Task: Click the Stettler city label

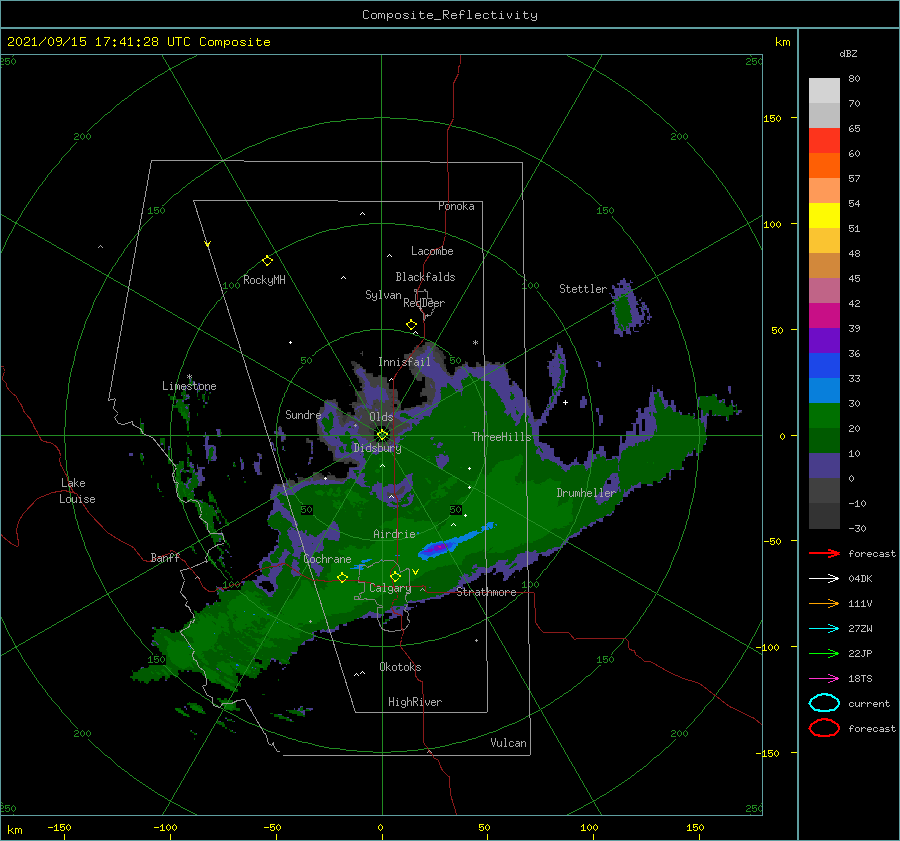Action: [x=583, y=289]
